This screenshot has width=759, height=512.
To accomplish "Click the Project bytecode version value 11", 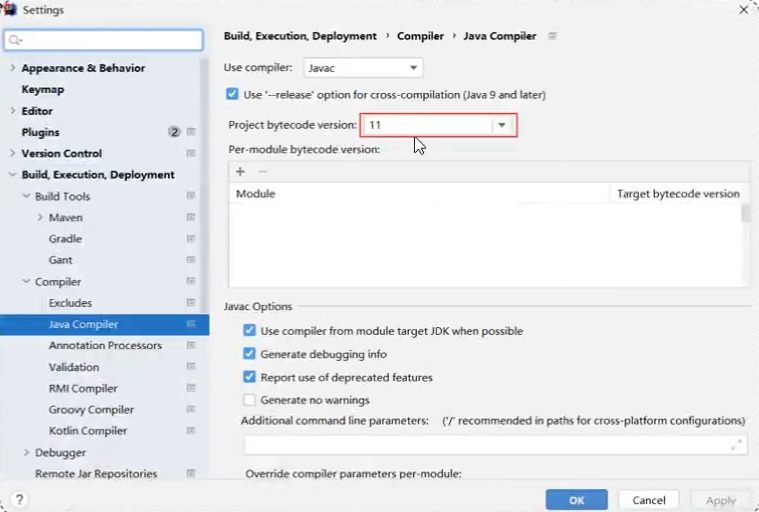I will tap(375, 125).
